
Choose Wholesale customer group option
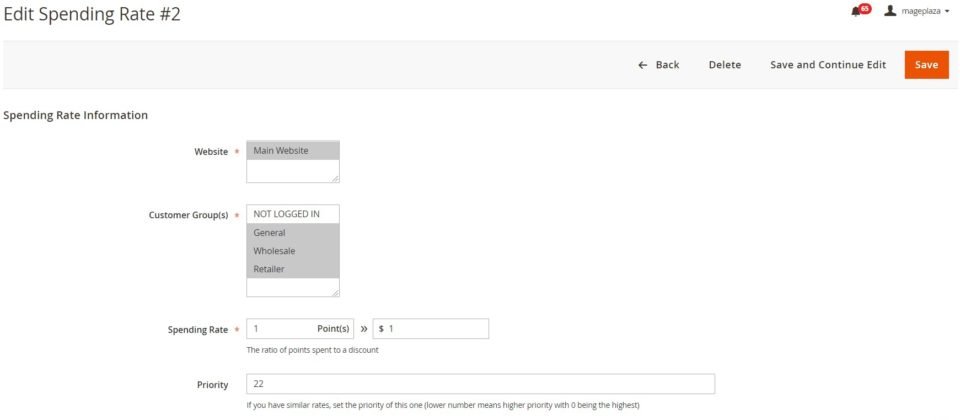[292, 251]
